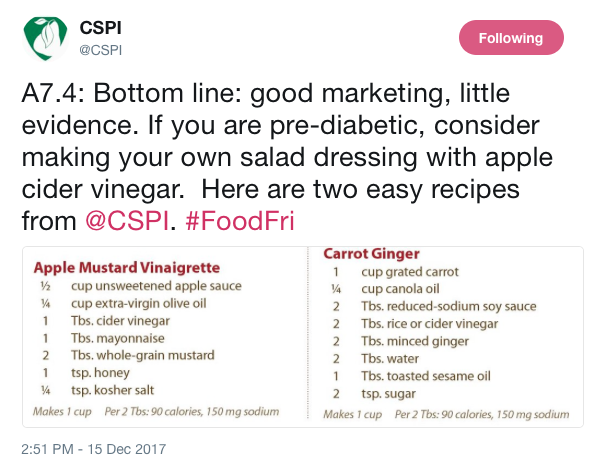This screenshot has width=606, height=467.
Task: Click the 'cup unsweetened apple sauce' ingredient line
Action: (x=156, y=286)
